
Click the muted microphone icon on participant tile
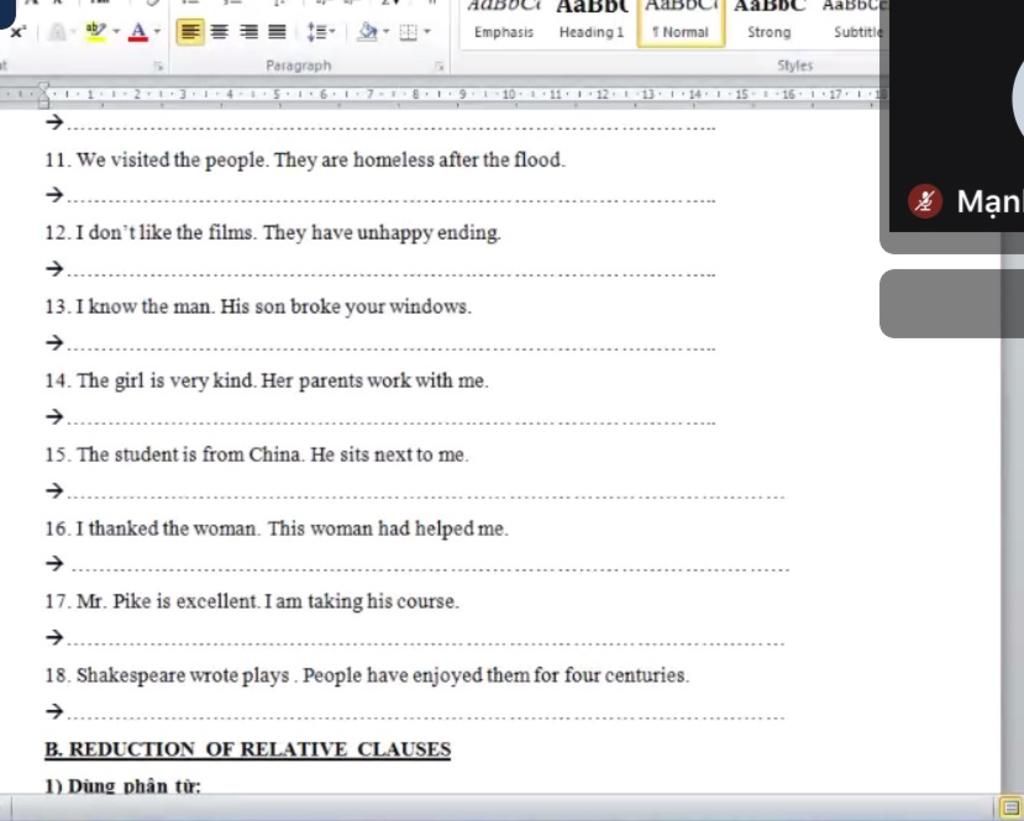point(925,202)
